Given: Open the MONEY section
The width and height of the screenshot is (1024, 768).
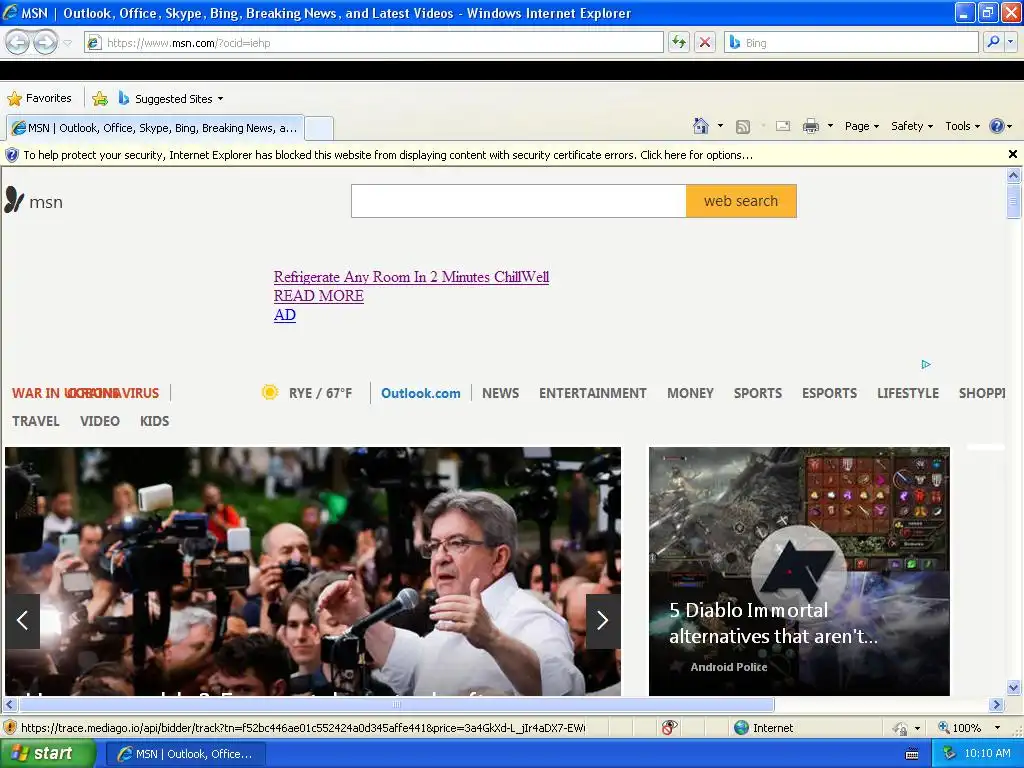Looking at the screenshot, I should (690, 393).
